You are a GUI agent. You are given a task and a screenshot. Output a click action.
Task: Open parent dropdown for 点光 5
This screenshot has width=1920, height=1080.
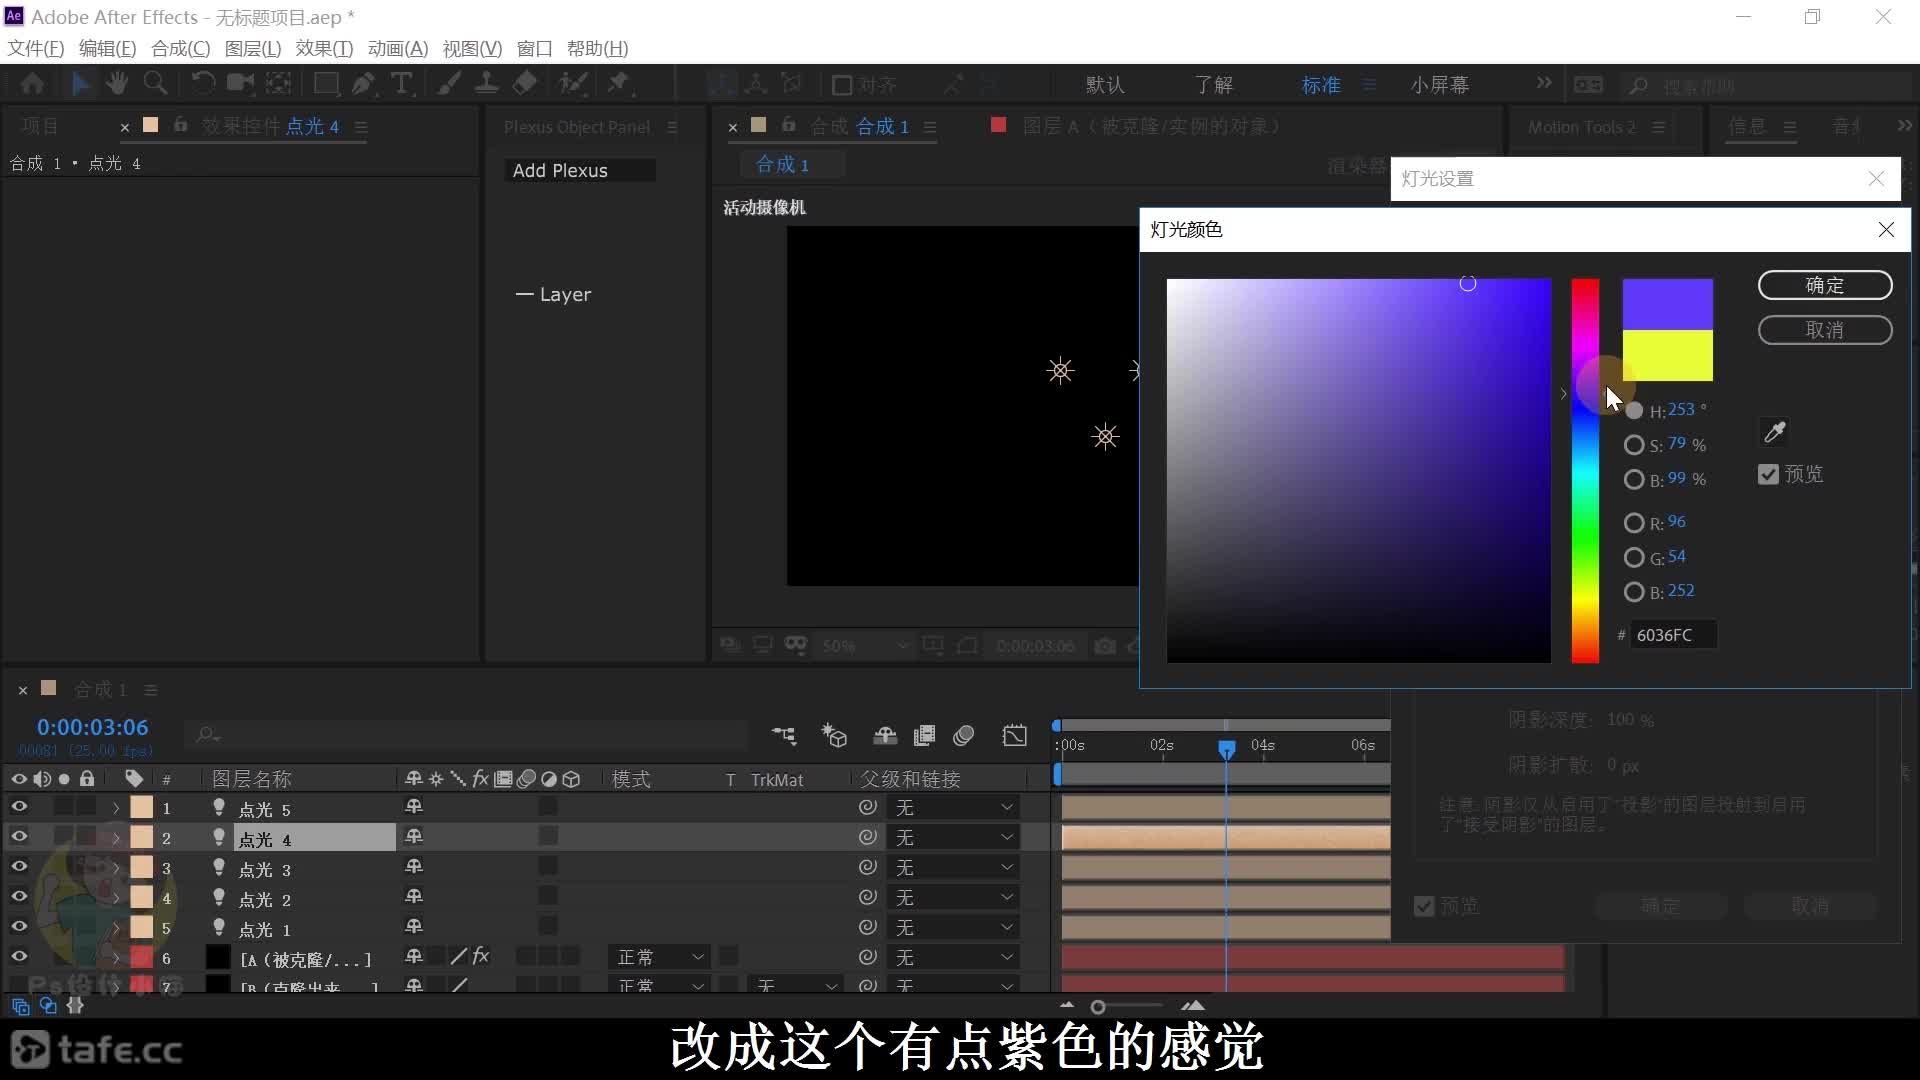point(955,807)
